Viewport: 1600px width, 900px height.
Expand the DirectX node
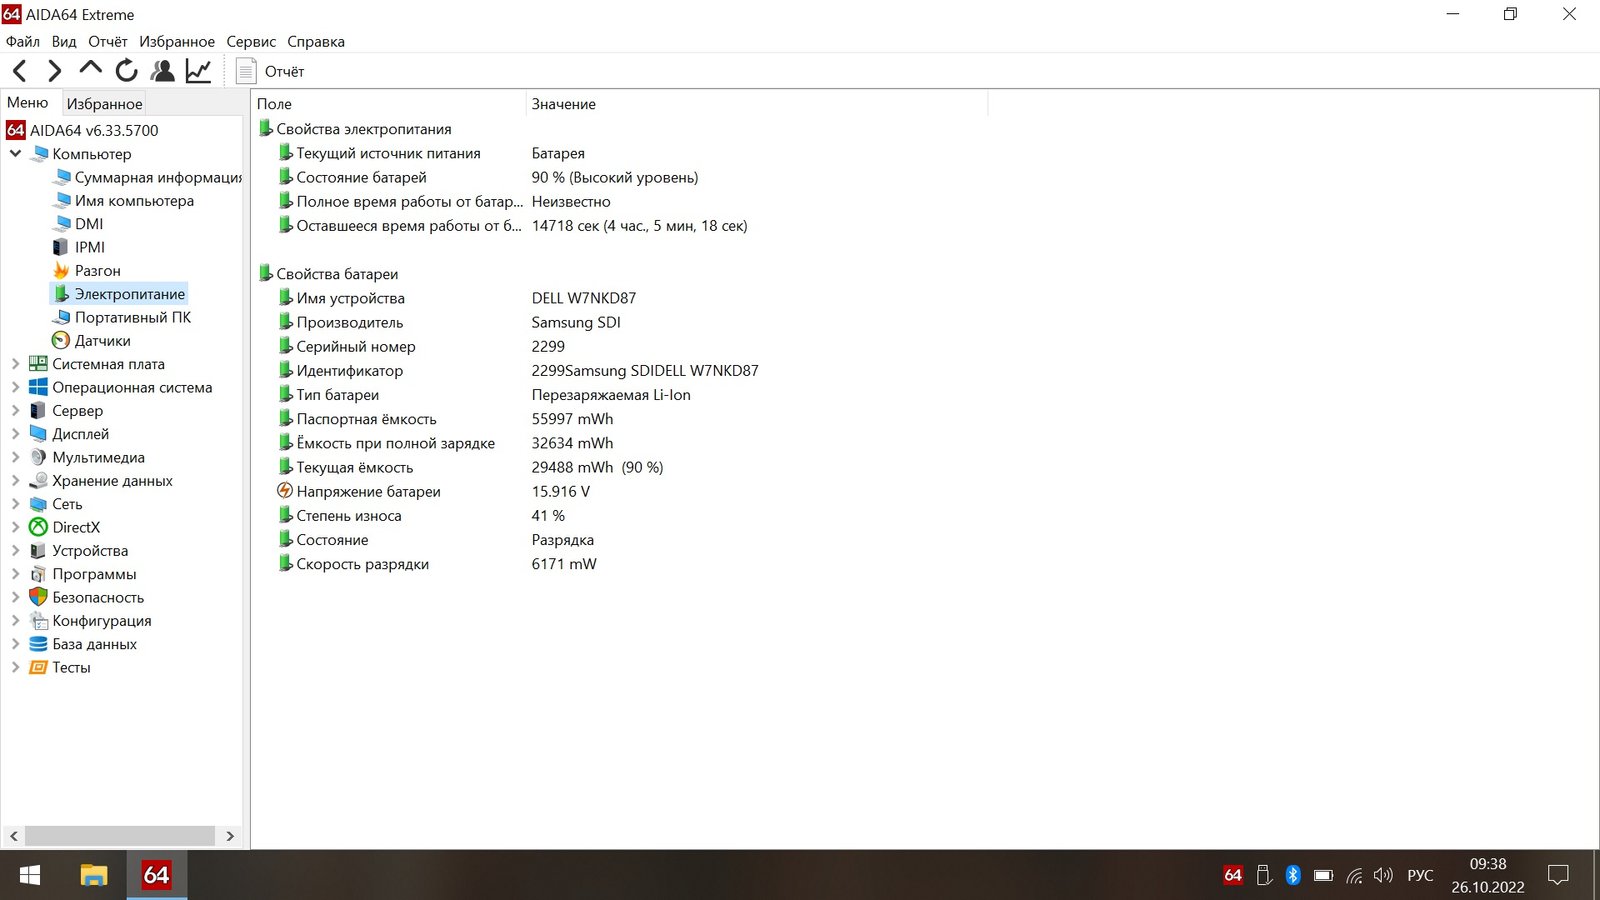coord(15,527)
